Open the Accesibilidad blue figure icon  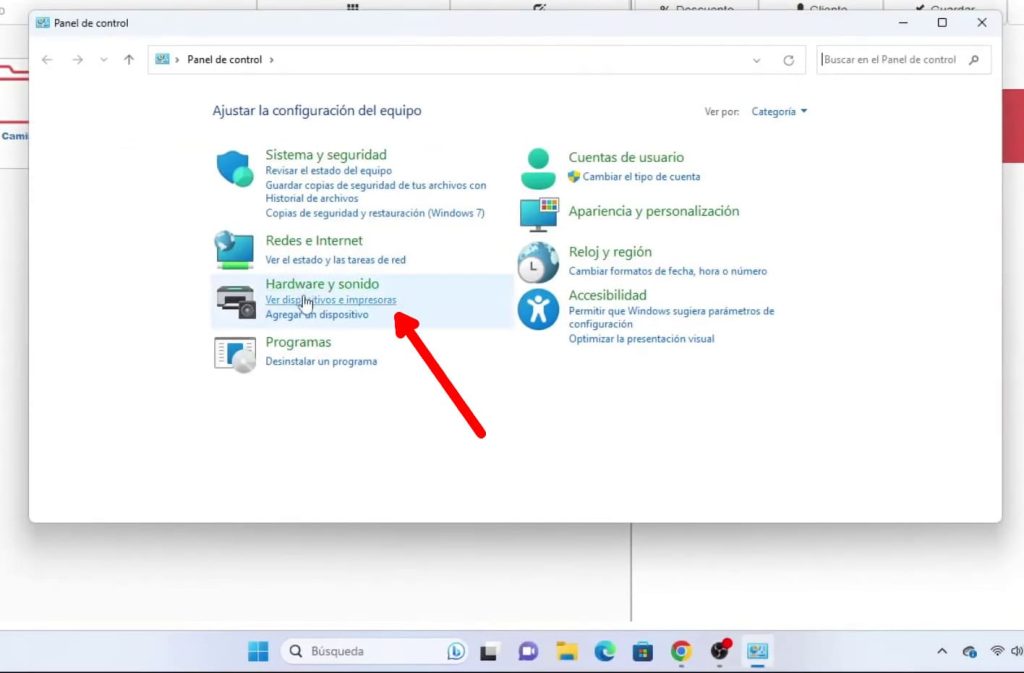pos(538,309)
